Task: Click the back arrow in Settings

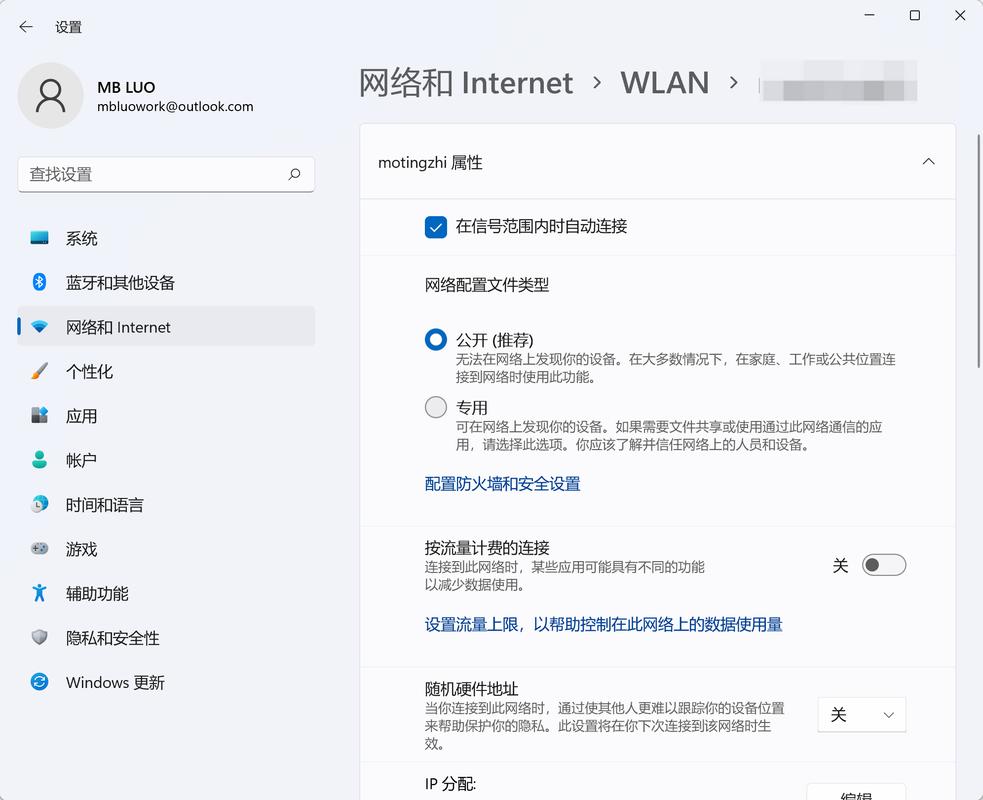Action: pos(26,27)
